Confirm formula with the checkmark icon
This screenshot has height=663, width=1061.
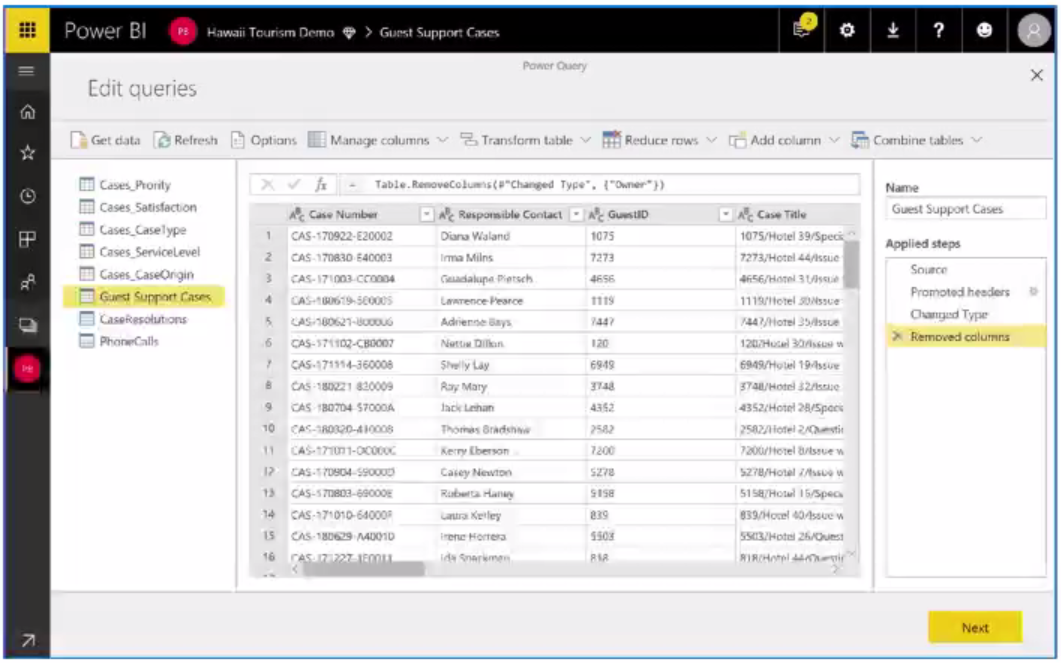[x=294, y=184]
